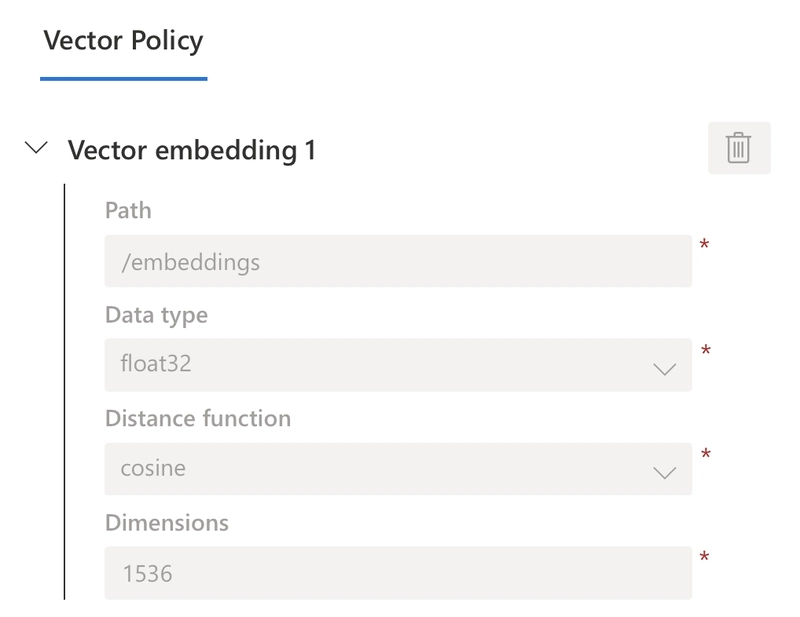The height and width of the screenshot is (617, 800).
Task: Click the chevron arrow in Data type box
Action: pos(664,369)
